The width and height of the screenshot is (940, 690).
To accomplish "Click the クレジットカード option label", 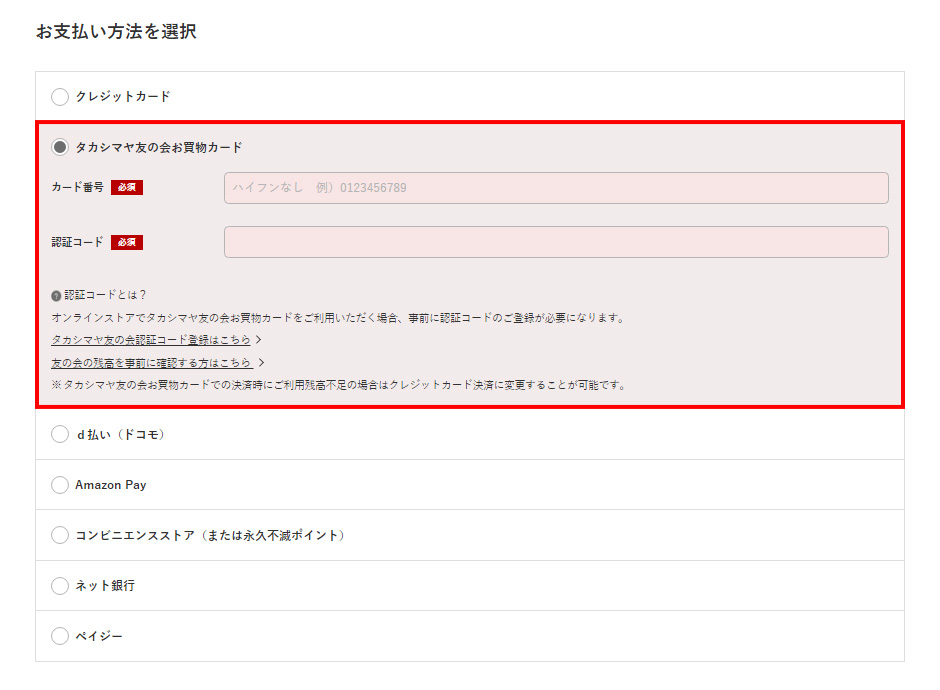I will (x=123, y=97).
